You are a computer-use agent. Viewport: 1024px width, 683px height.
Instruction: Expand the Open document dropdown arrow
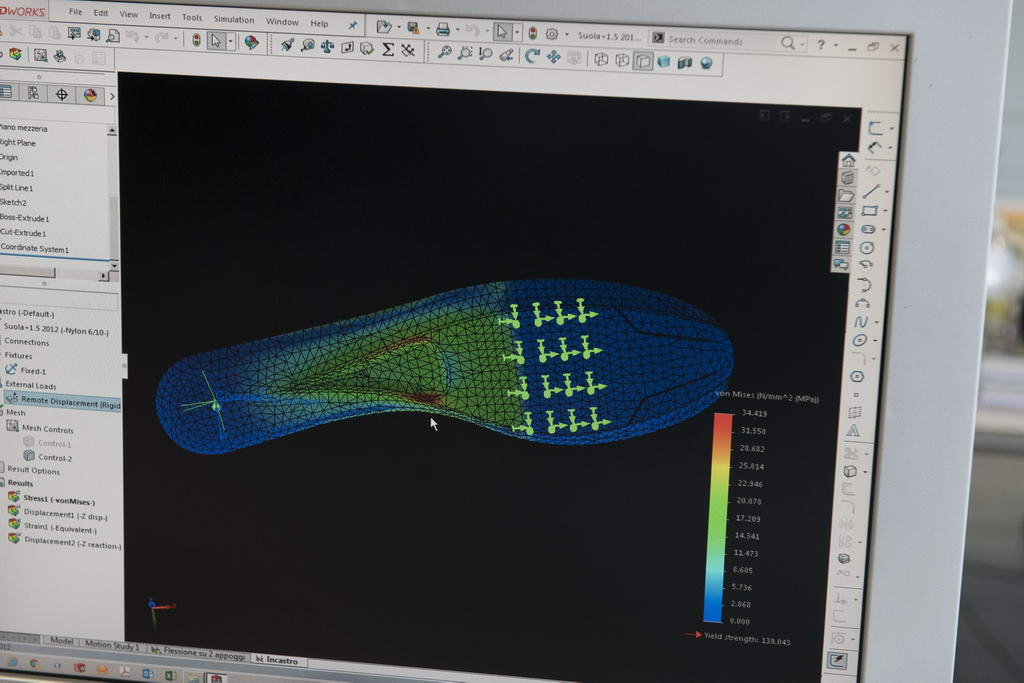click(398, 27)
